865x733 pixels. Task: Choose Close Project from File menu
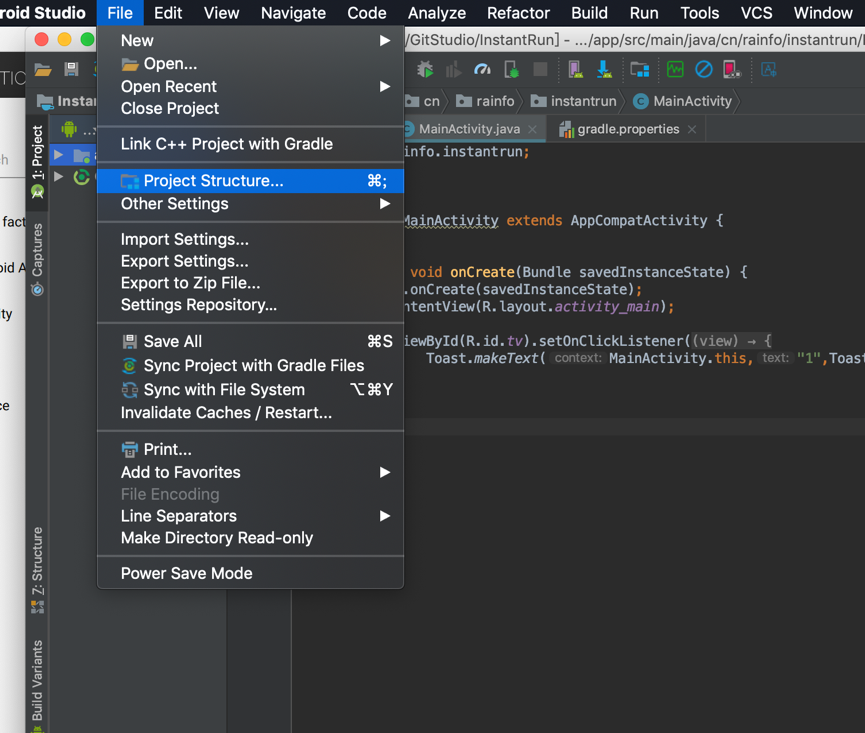point(250,109)
